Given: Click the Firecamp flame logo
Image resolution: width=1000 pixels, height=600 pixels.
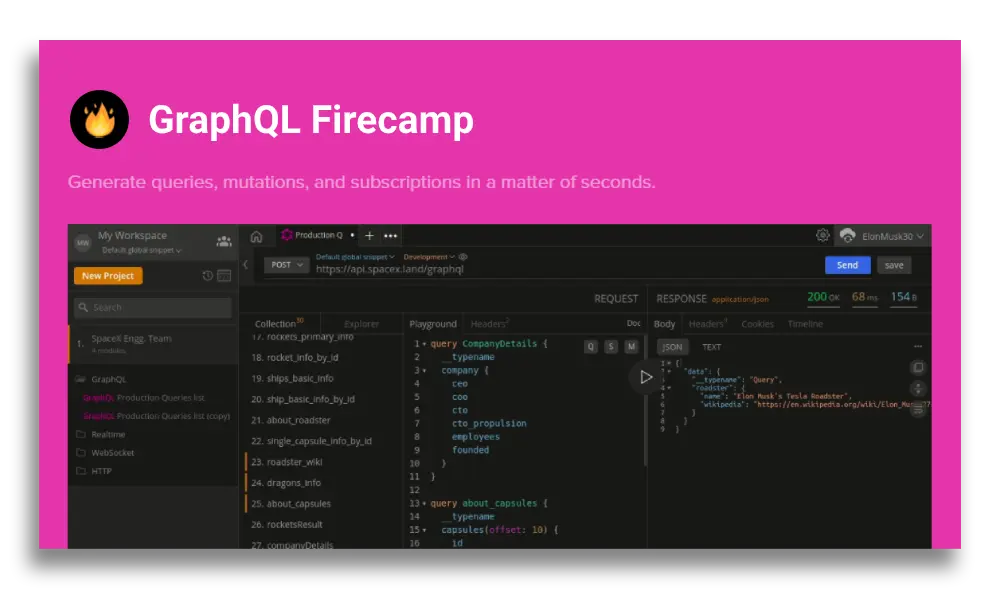Looking at the screenshot, I should click(x=99, y=119).
